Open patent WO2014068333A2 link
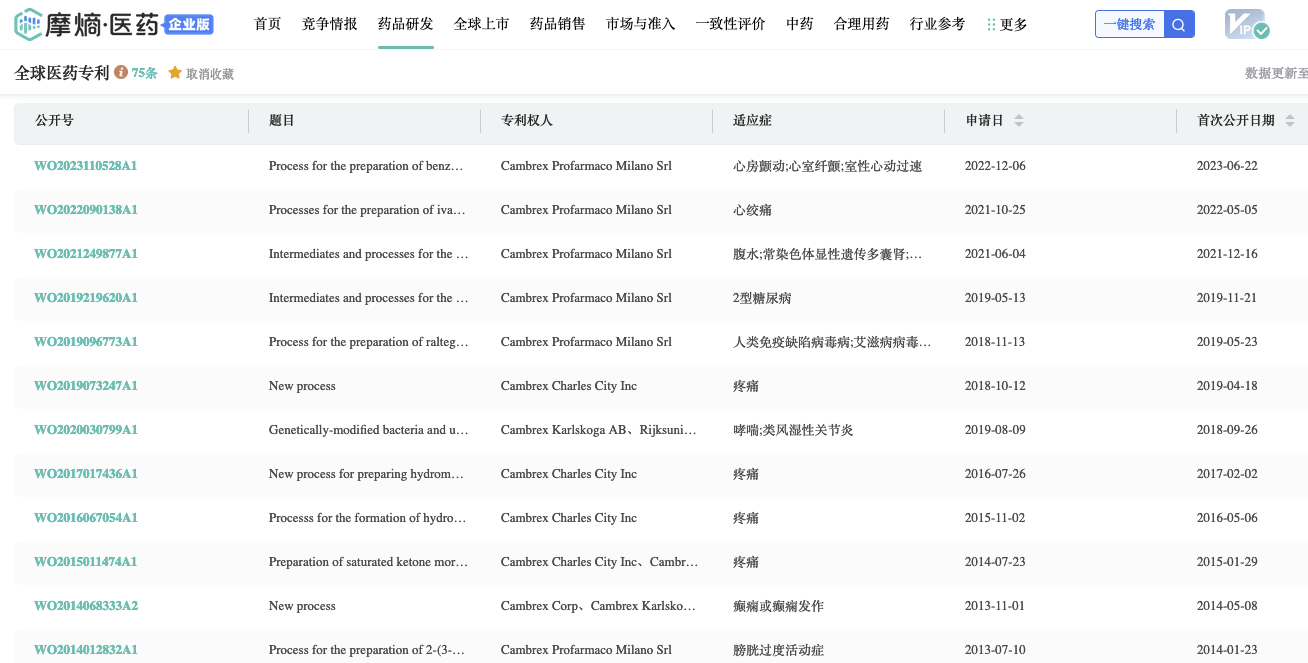 pos(86,606)
